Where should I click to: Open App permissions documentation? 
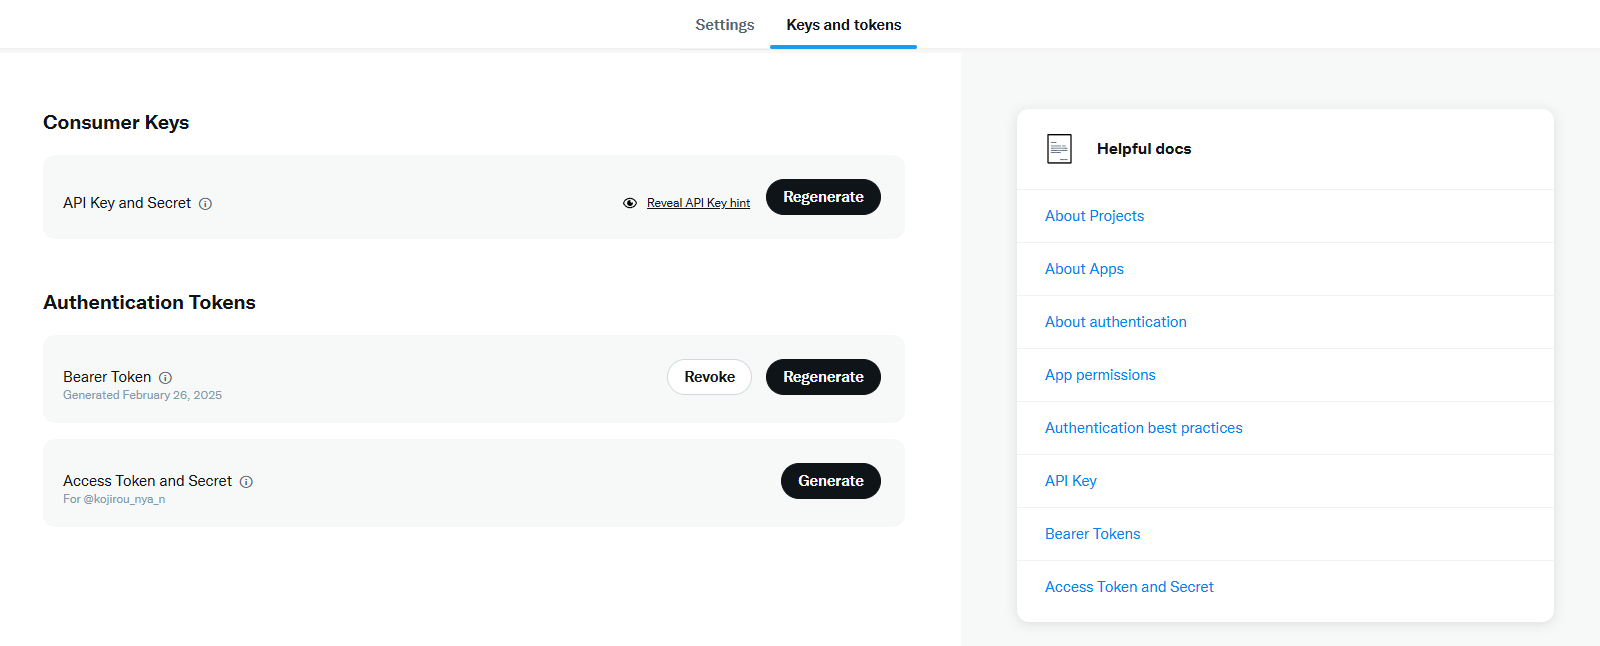[x=1100, y=375]
